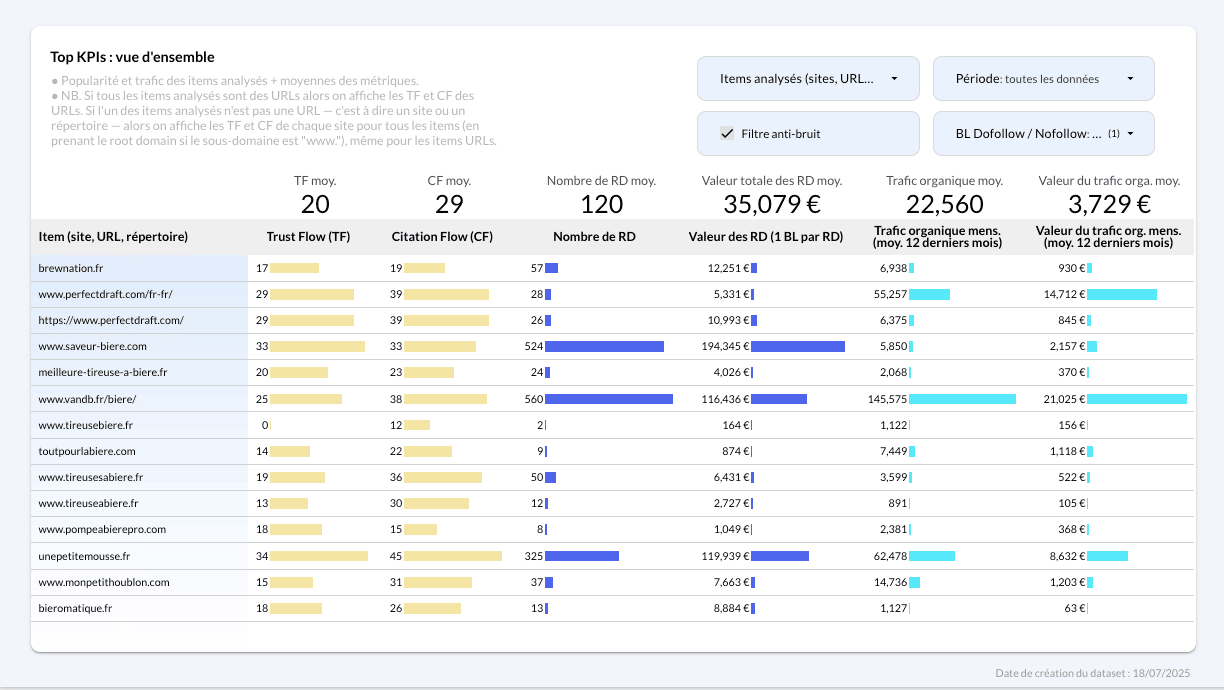
Task: Select the unepetitemousse.fr item
Action: (84, 555)
